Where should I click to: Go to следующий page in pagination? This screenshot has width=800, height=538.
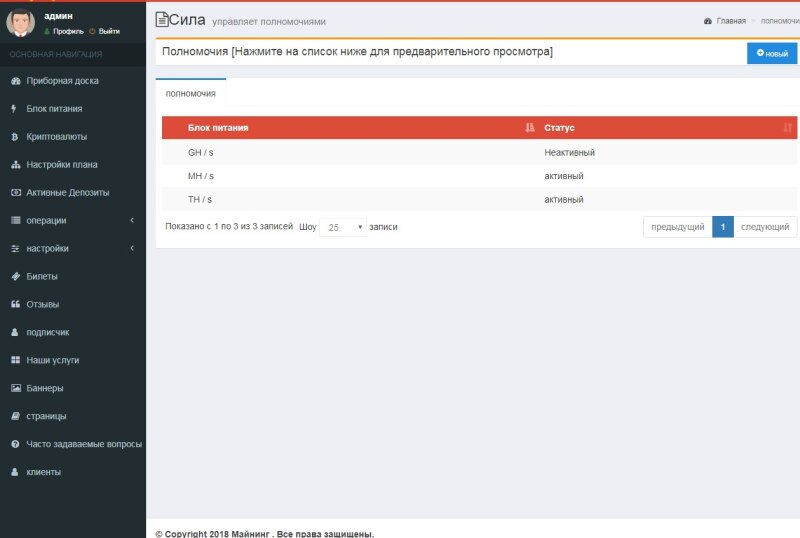tap(765, 227)
